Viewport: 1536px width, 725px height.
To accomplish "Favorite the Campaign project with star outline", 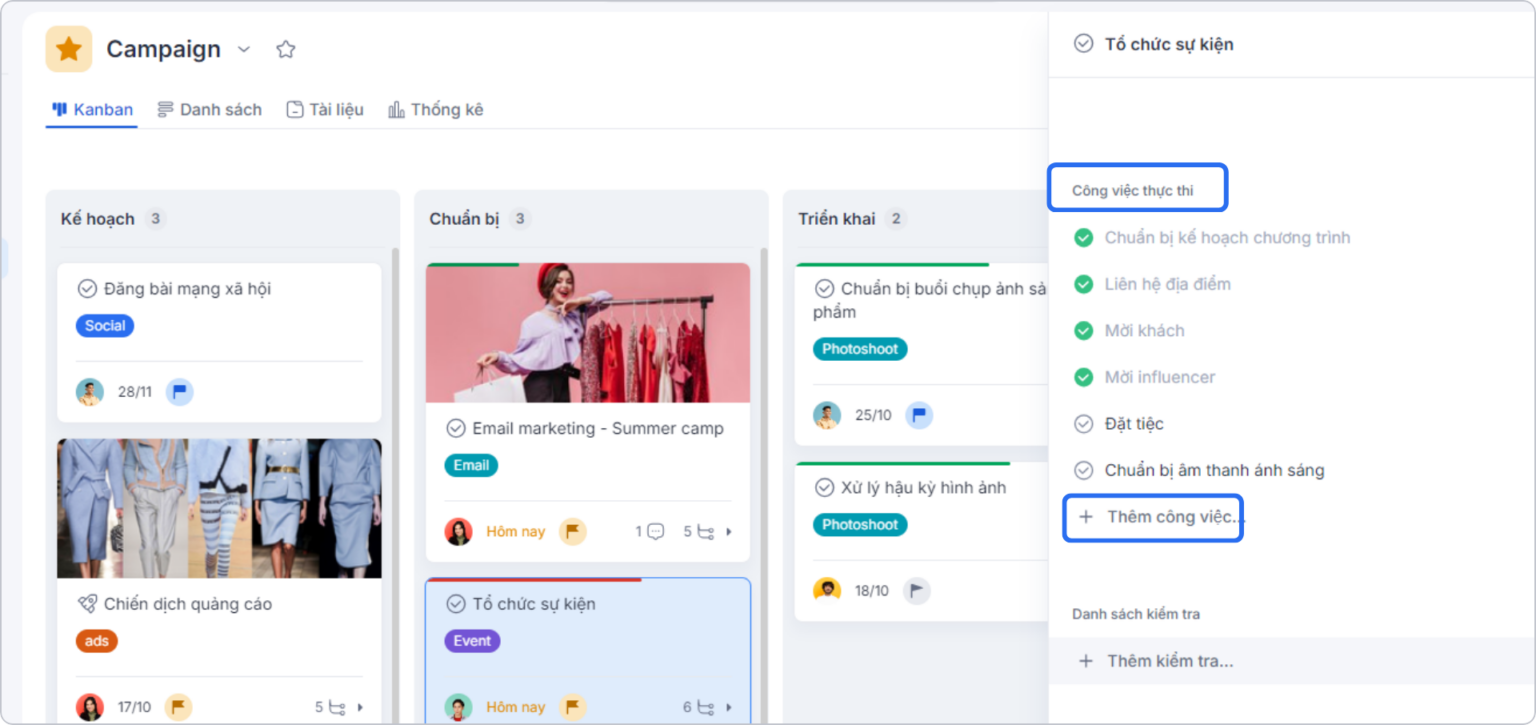I will coord(286,49).
